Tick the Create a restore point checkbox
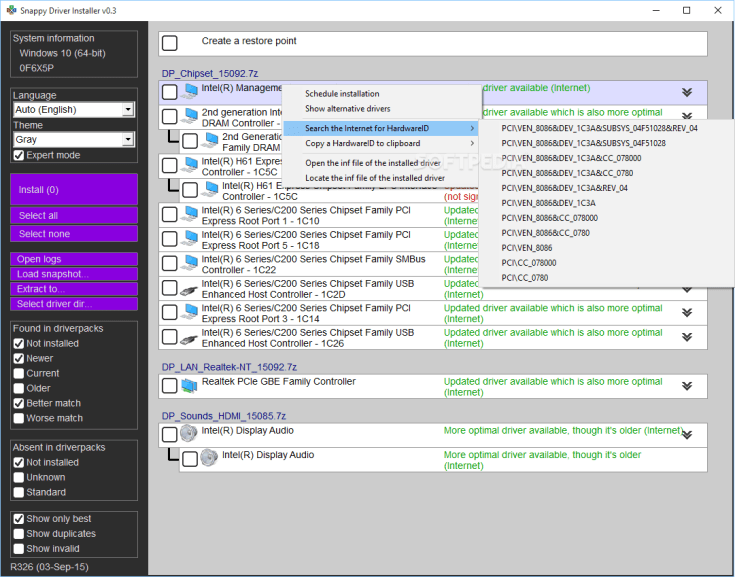 (170, 43)
